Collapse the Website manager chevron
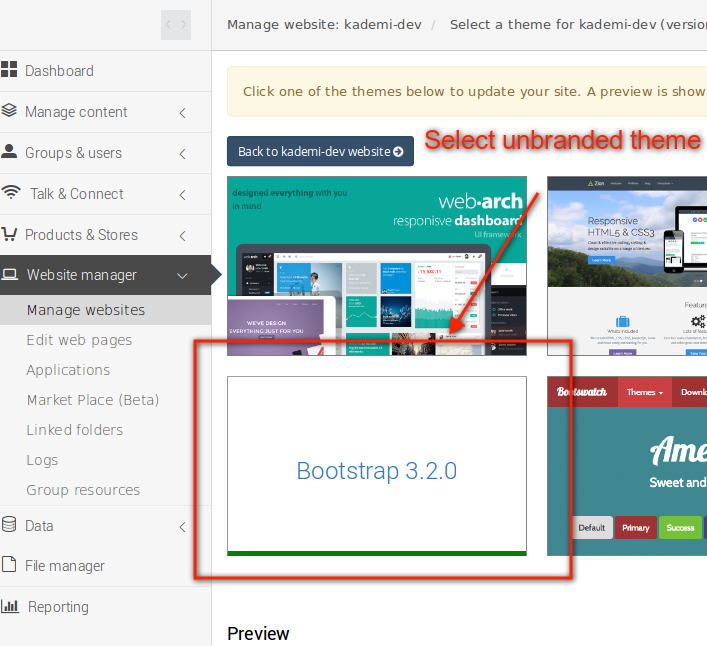This screenshot has height=646, width=707. 182,276
